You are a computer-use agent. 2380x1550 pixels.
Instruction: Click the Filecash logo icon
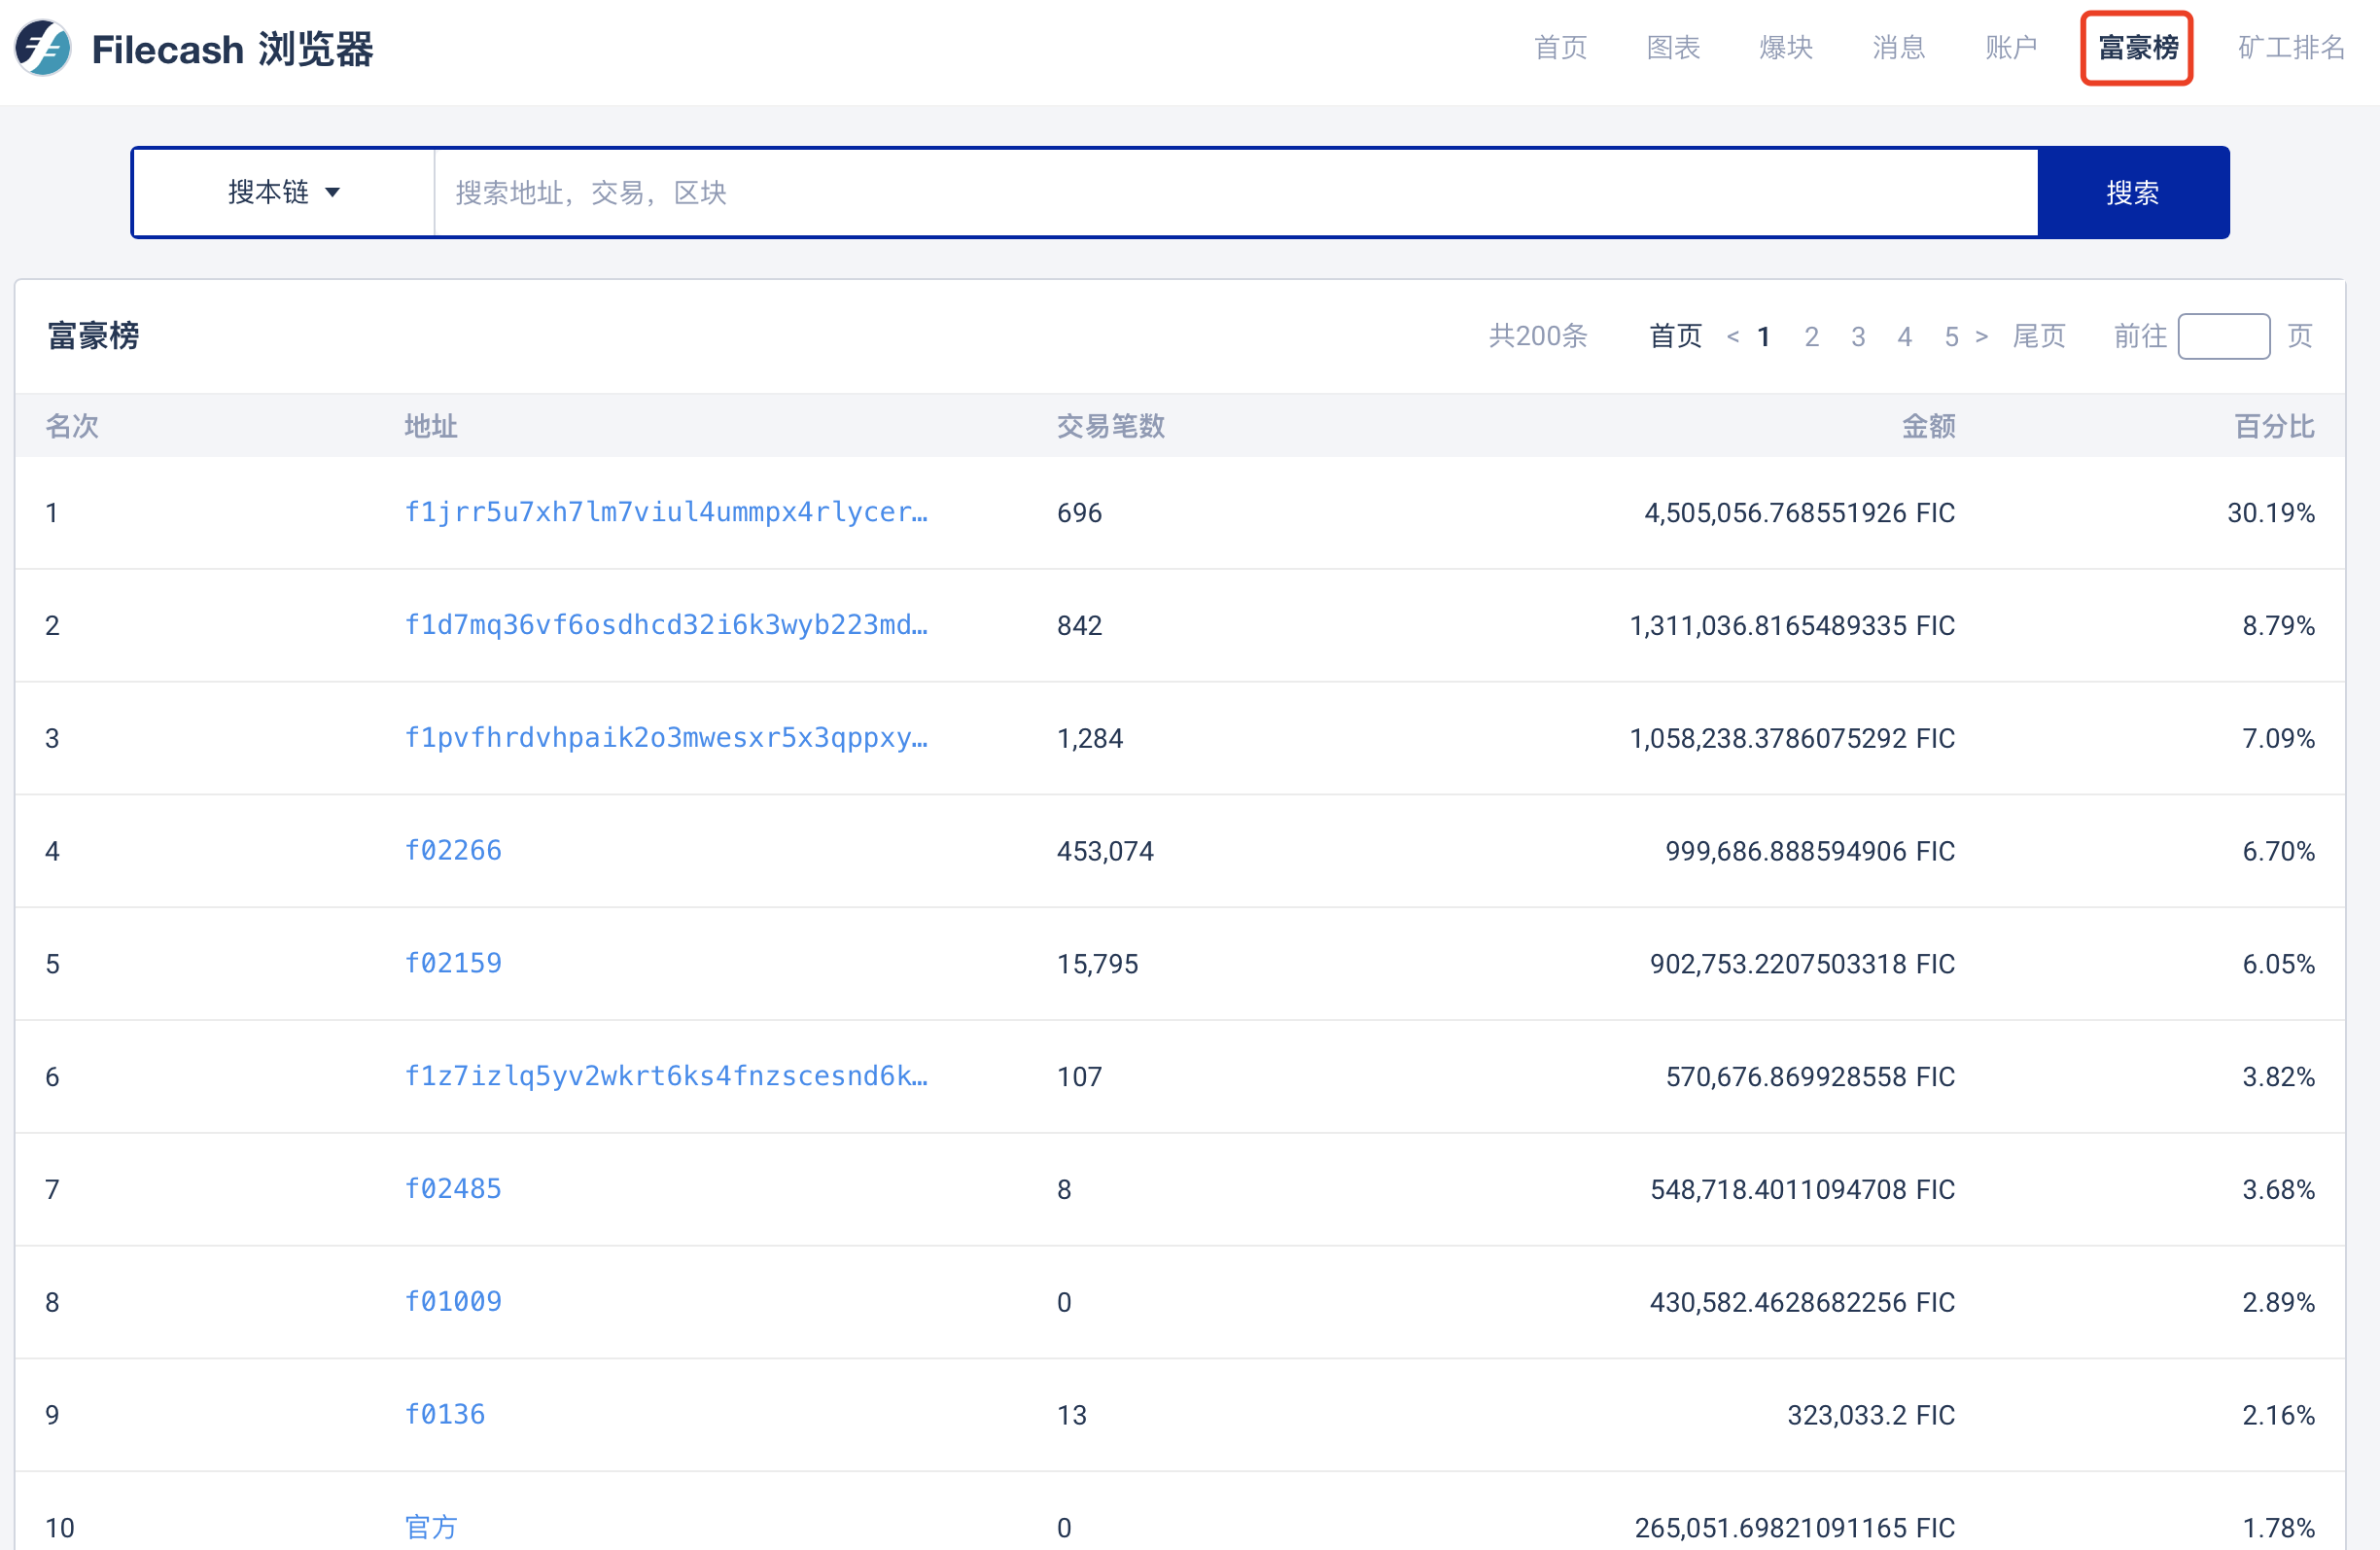[x=43, y=48]
